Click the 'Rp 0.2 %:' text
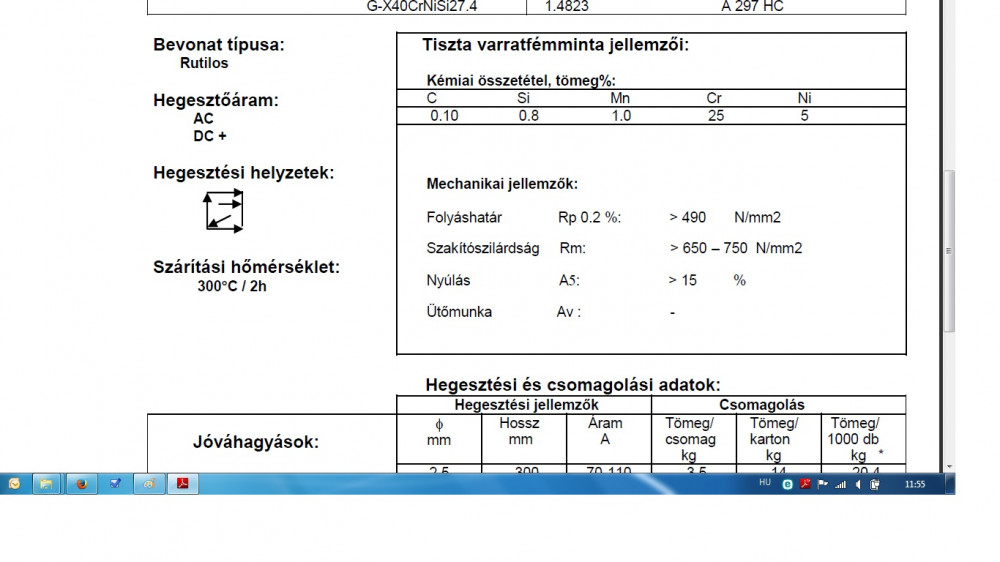The width and height of the screenshot is (1000, 562). click(589, 218)
